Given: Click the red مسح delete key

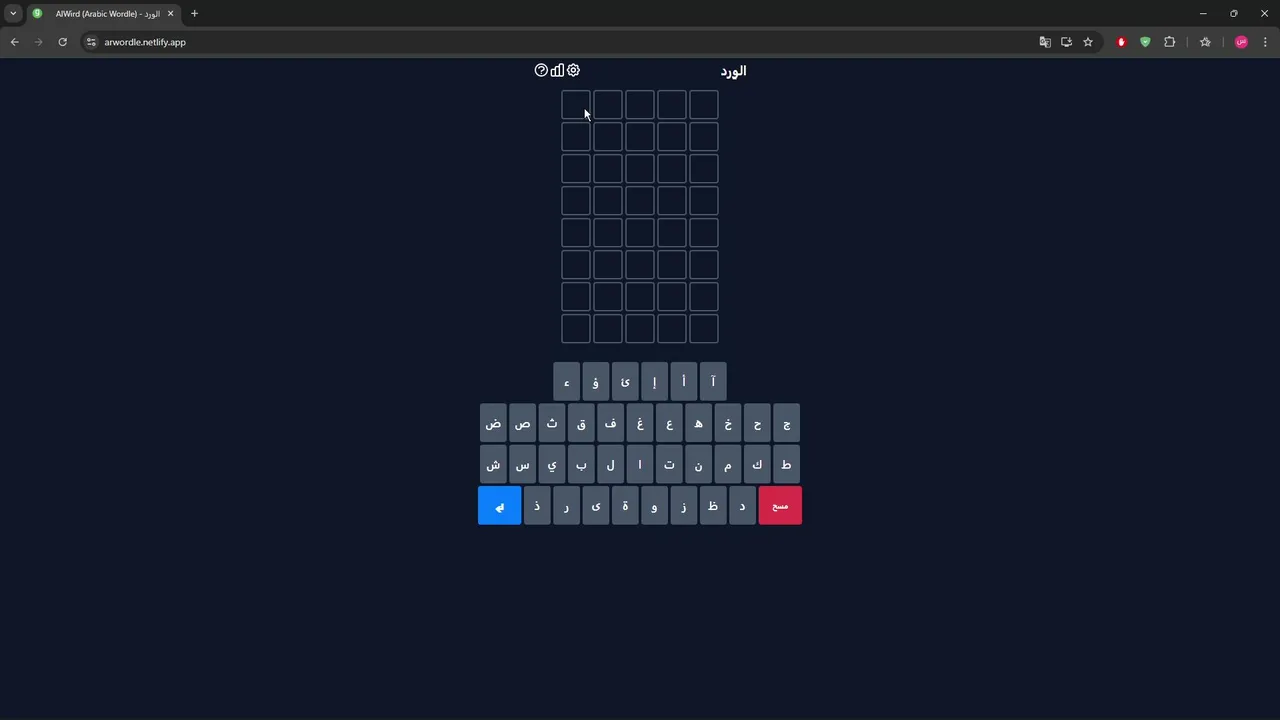Looking at the screenshot, I should pyautogui.click(x=780, y=506).
